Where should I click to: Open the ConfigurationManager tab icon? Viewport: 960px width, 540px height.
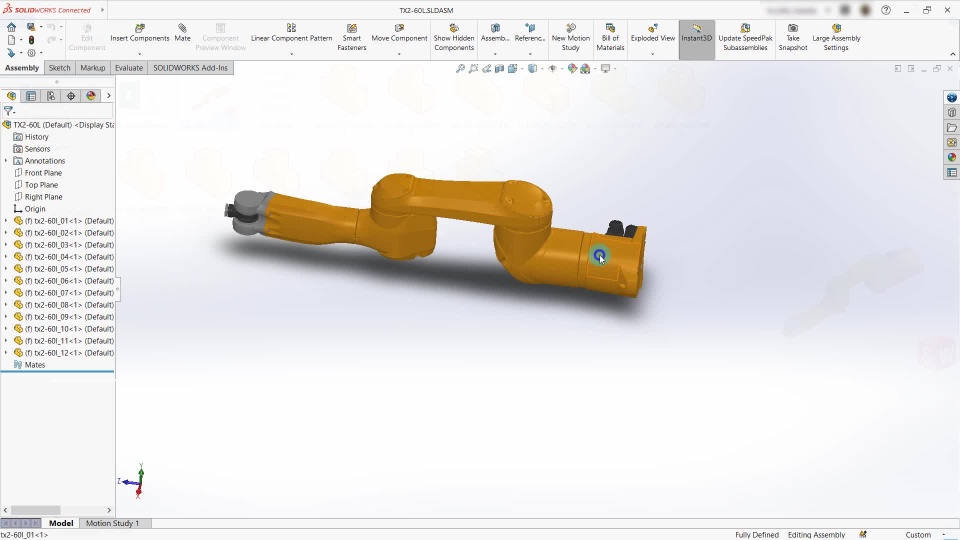pos(51,96)
